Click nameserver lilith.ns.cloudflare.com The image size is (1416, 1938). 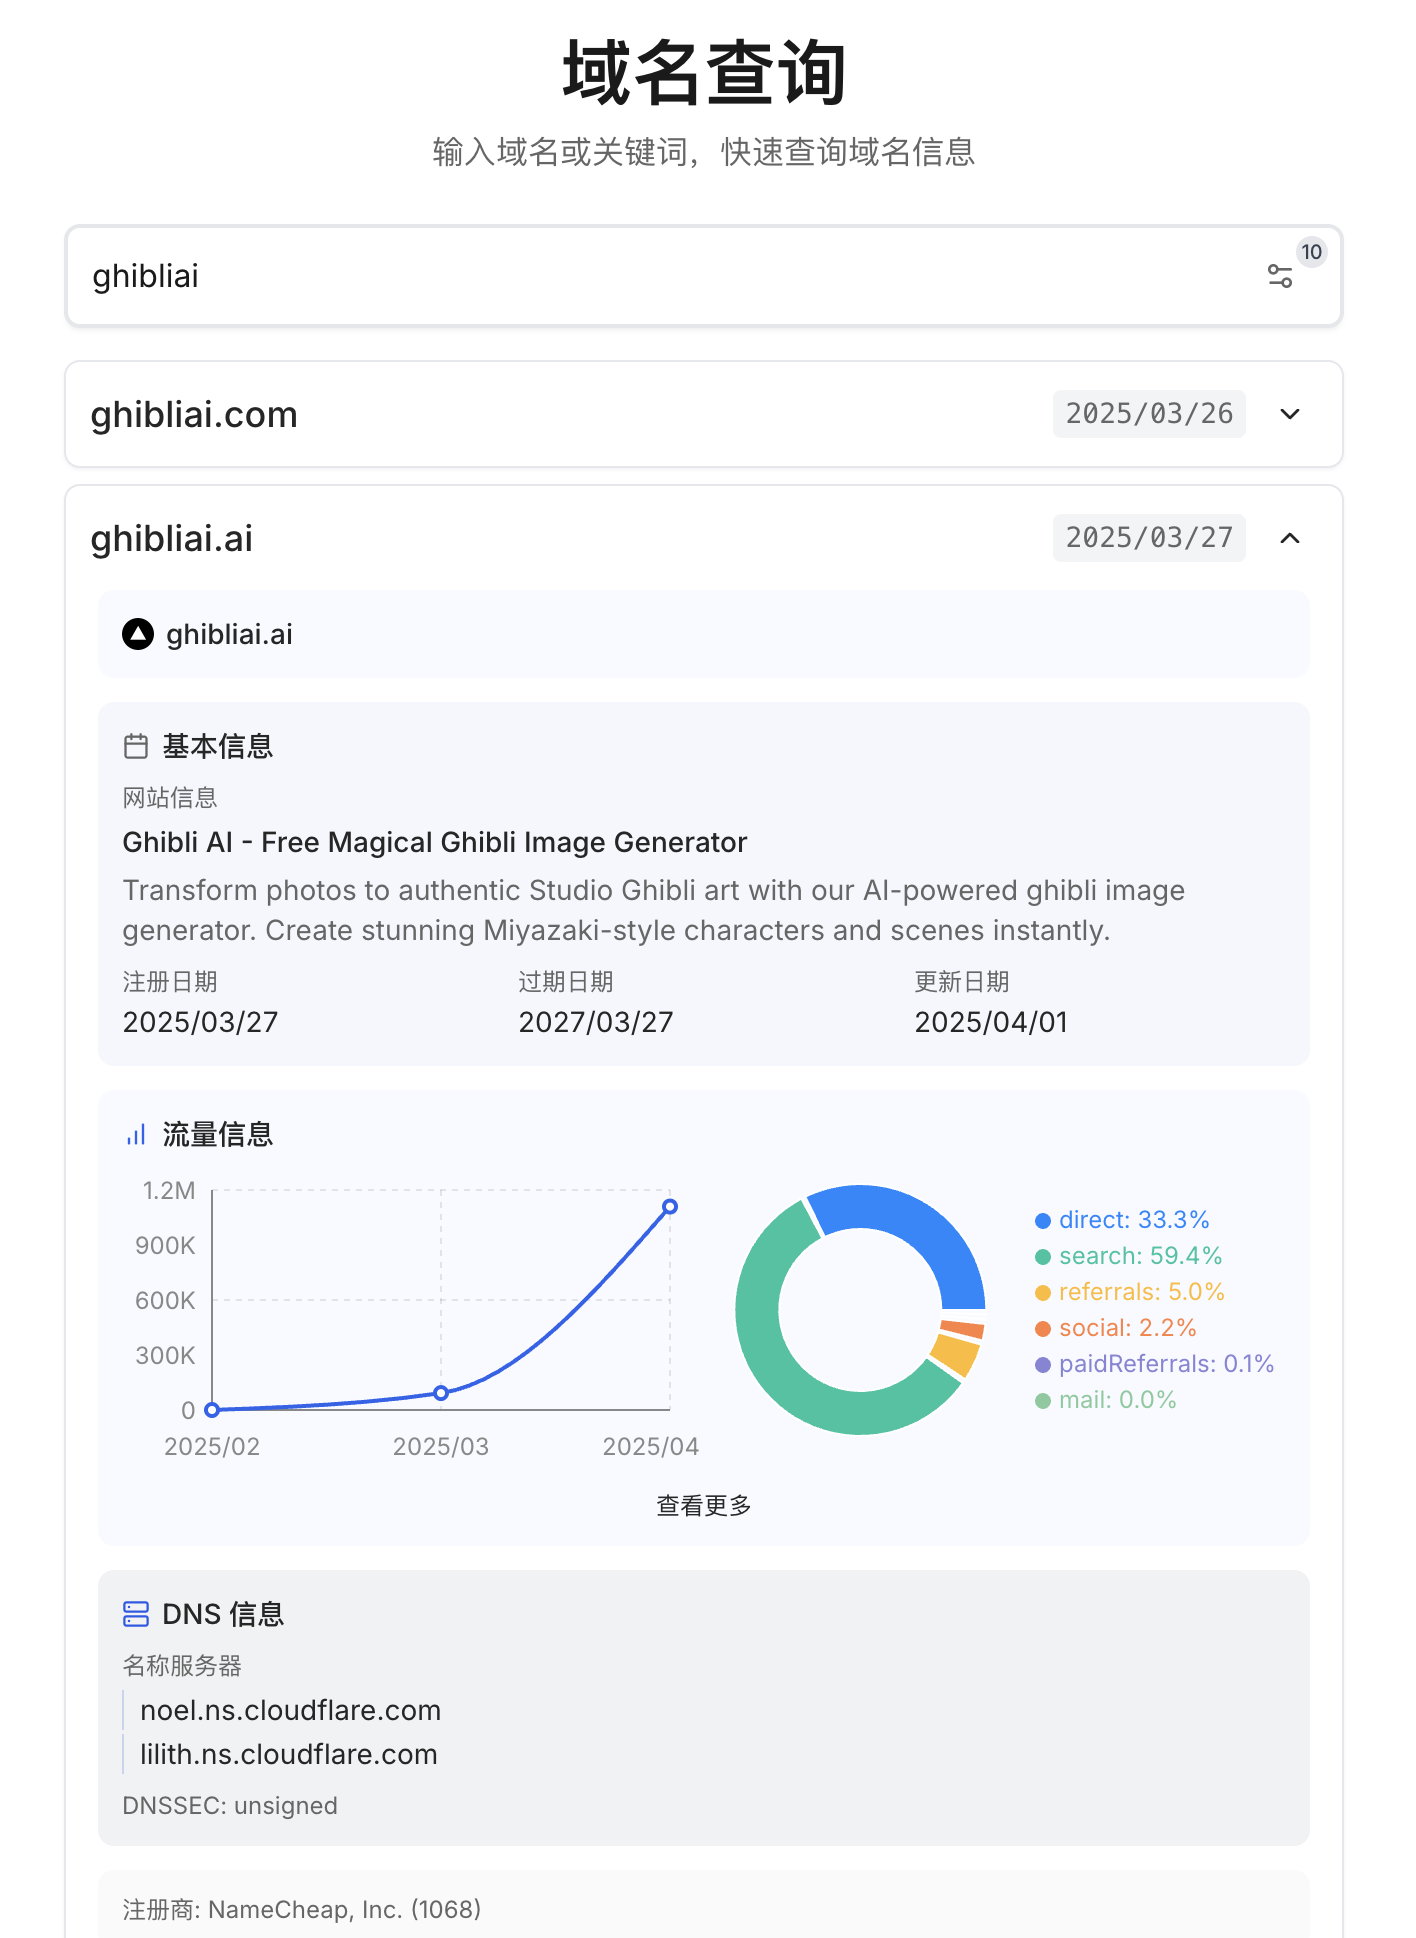(289, 1754)
